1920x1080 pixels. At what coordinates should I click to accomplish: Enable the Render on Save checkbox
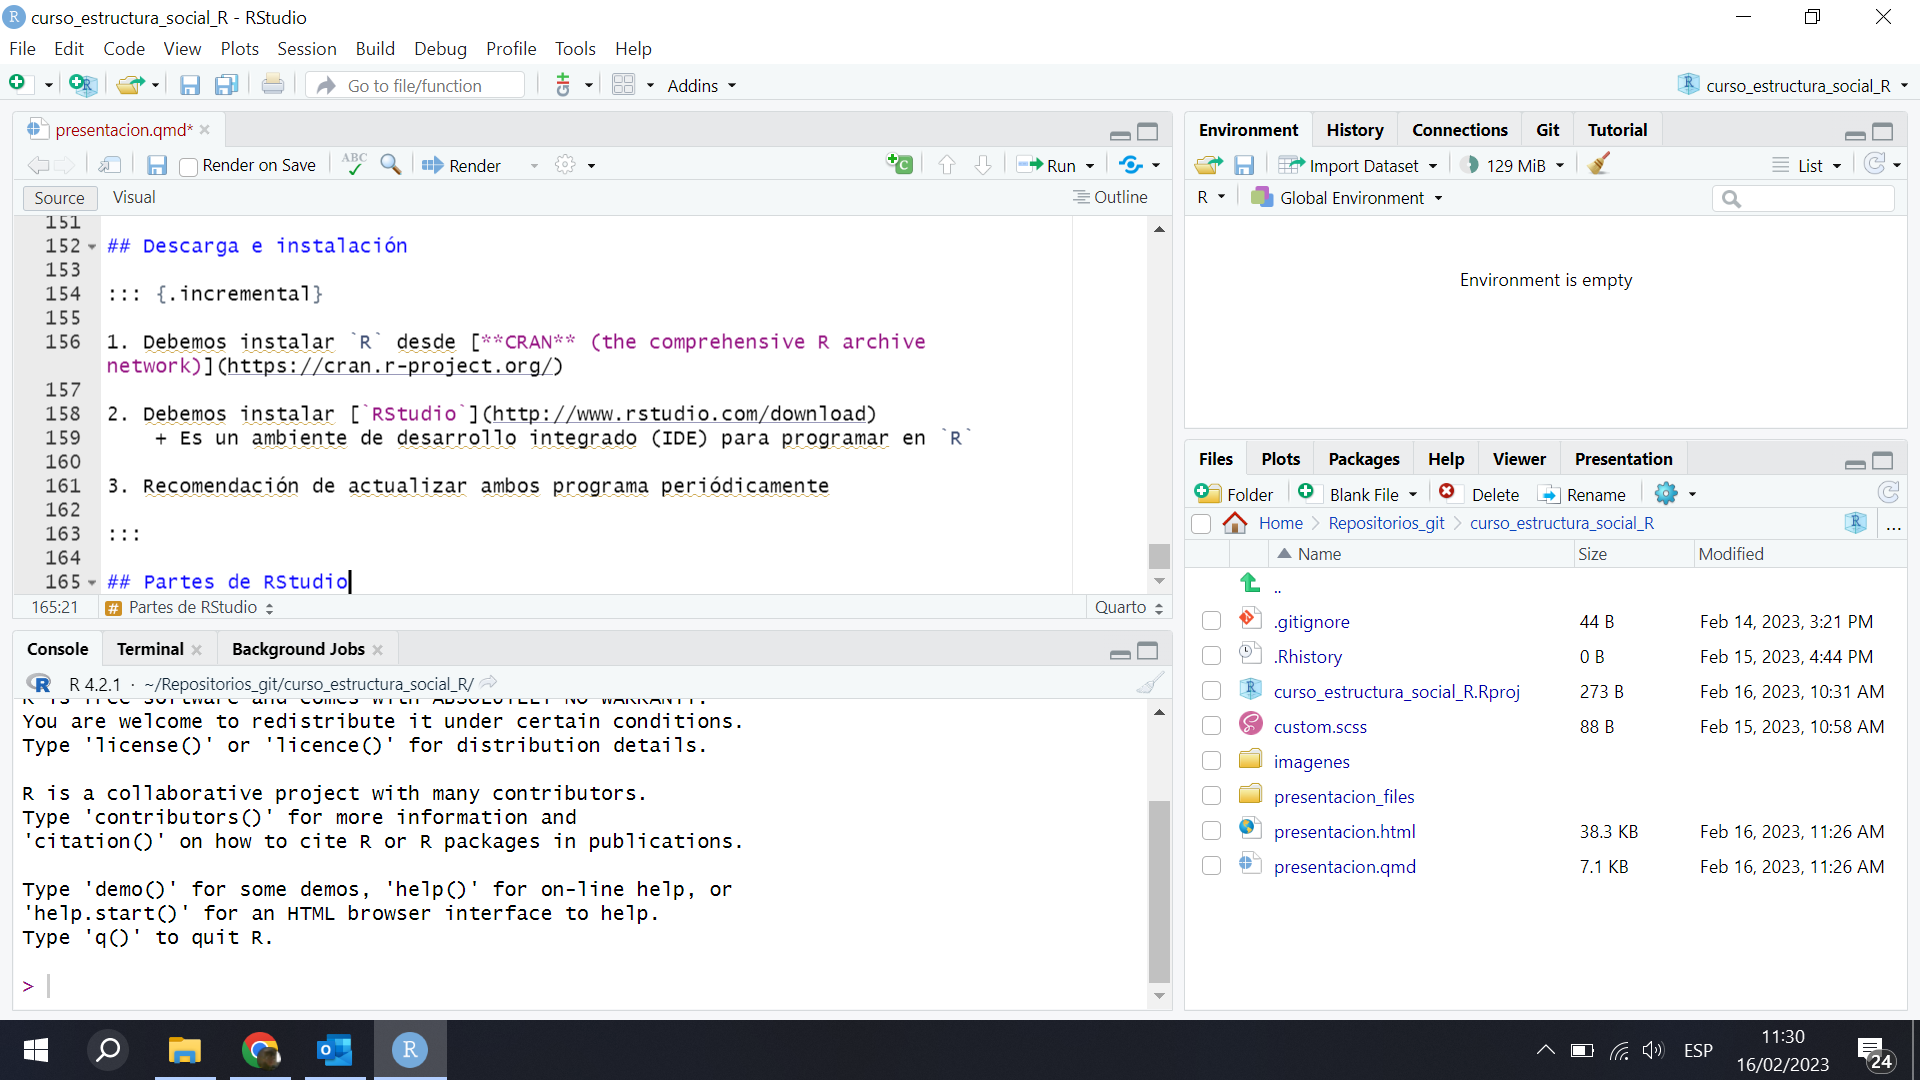189,167
